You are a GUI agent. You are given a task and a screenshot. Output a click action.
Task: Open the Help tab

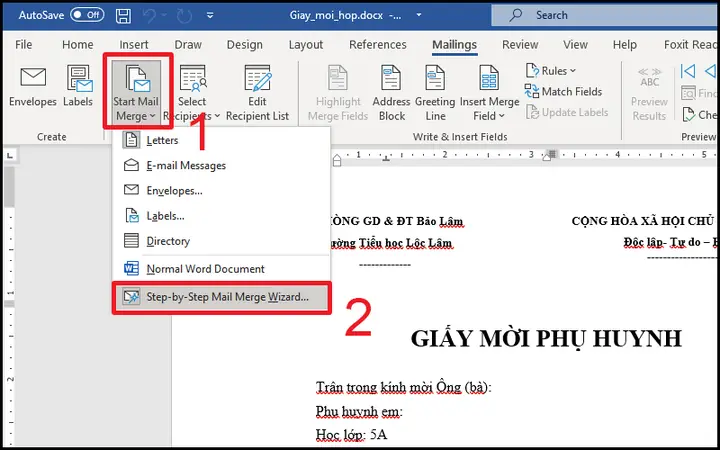pos(624,45)
